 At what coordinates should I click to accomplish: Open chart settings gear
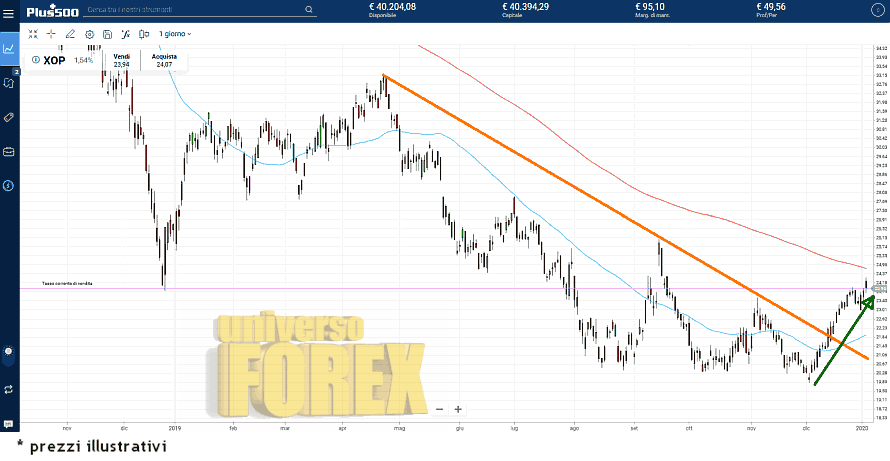(89, 34)
